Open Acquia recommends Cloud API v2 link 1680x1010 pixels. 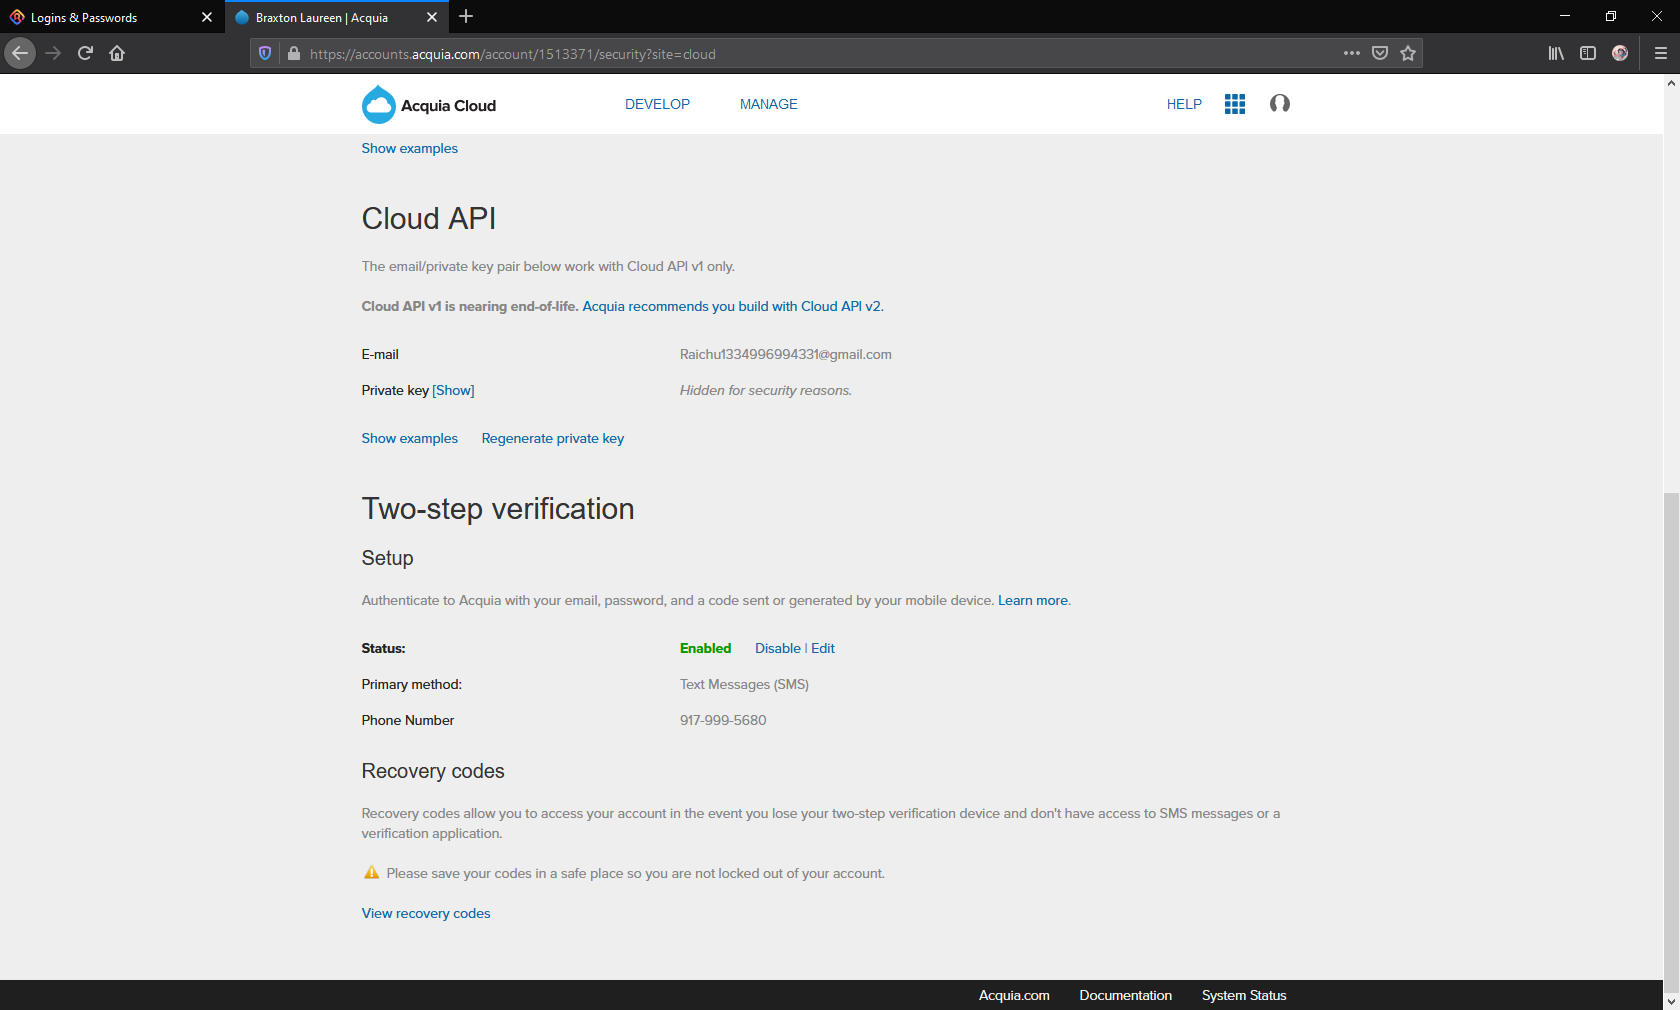coord(733,306)
